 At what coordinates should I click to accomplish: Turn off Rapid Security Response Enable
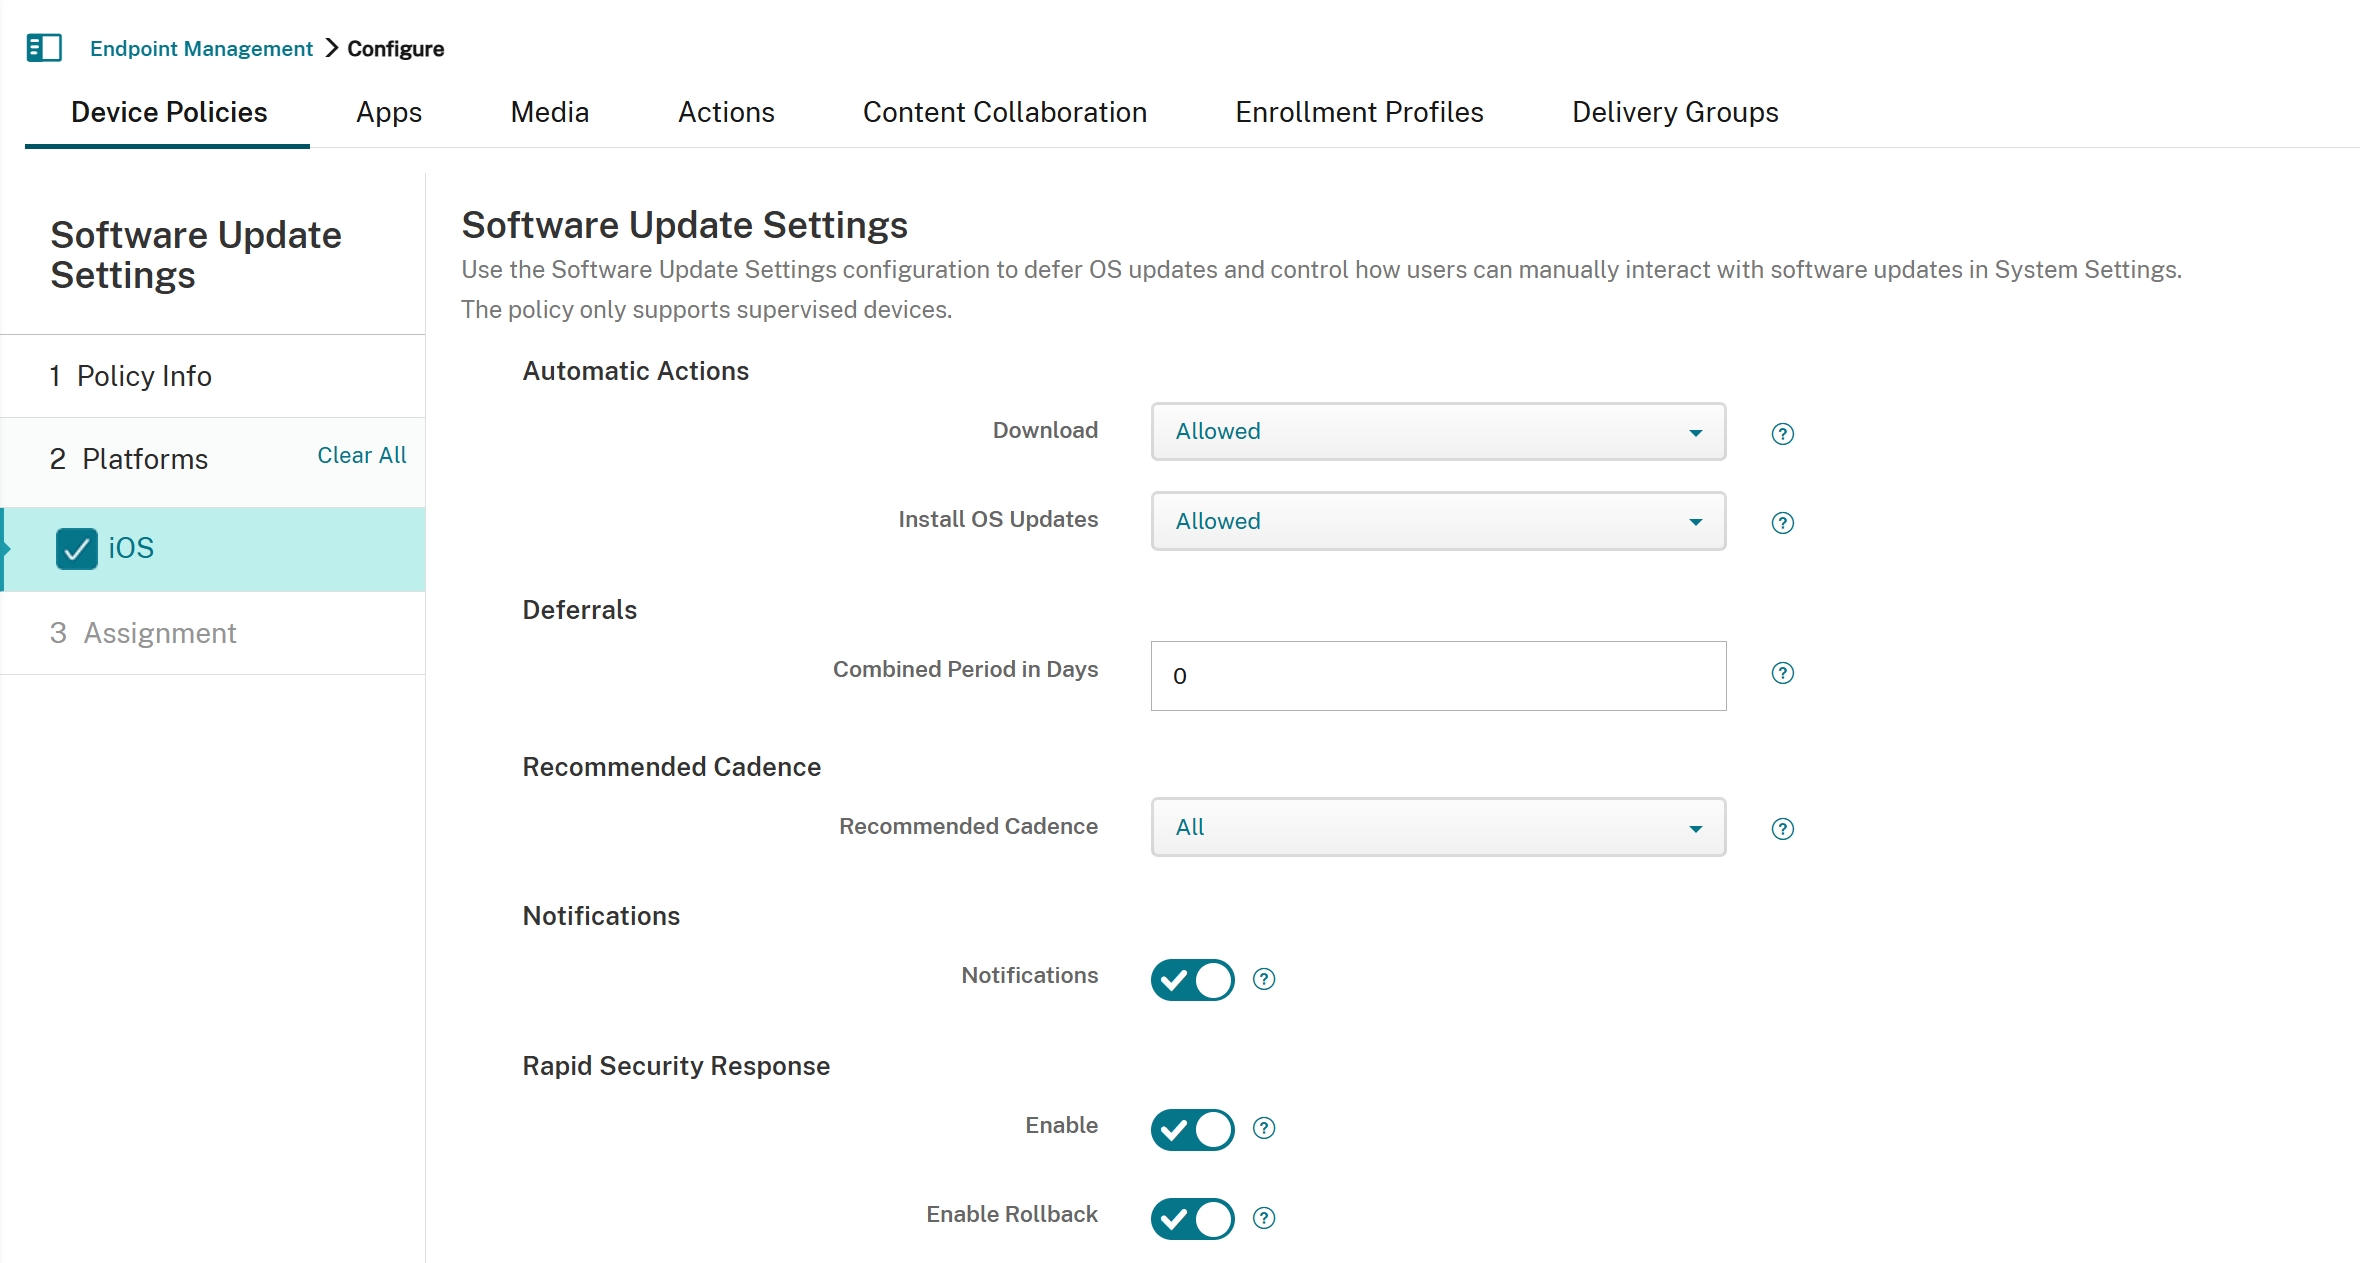click(x=1190, y=1130)
